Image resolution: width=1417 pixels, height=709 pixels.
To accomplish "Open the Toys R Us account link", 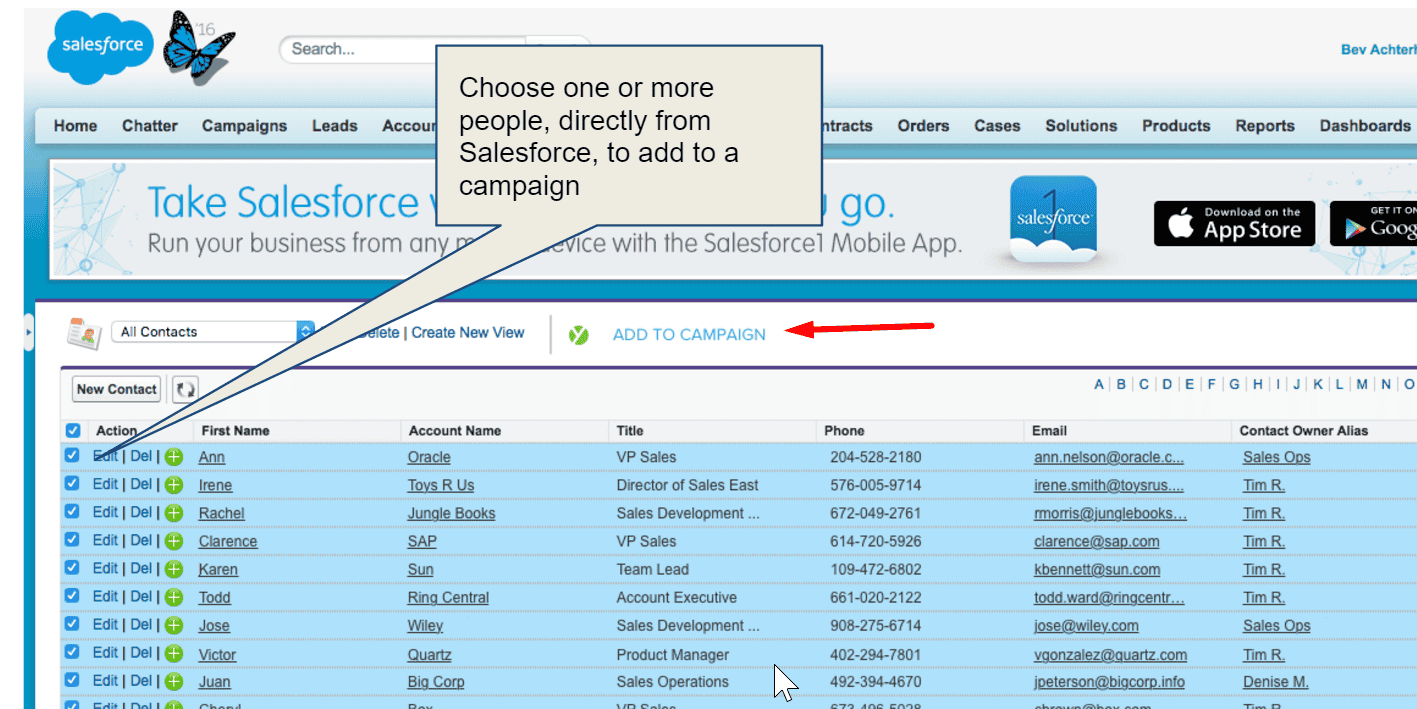I will tap(441, 485).
